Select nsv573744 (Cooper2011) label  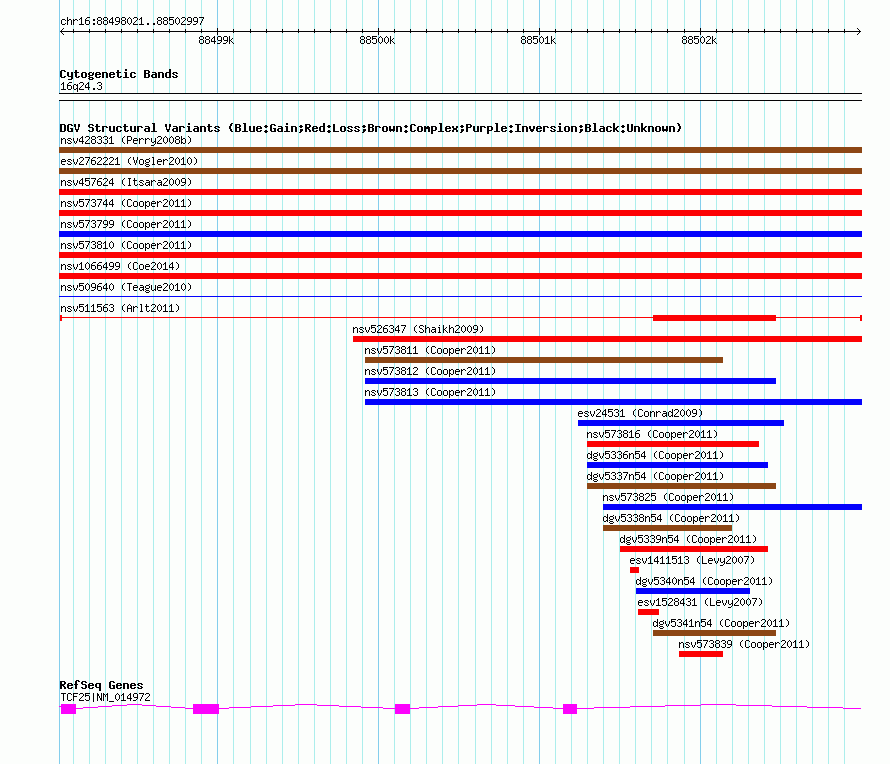(126, 203)
